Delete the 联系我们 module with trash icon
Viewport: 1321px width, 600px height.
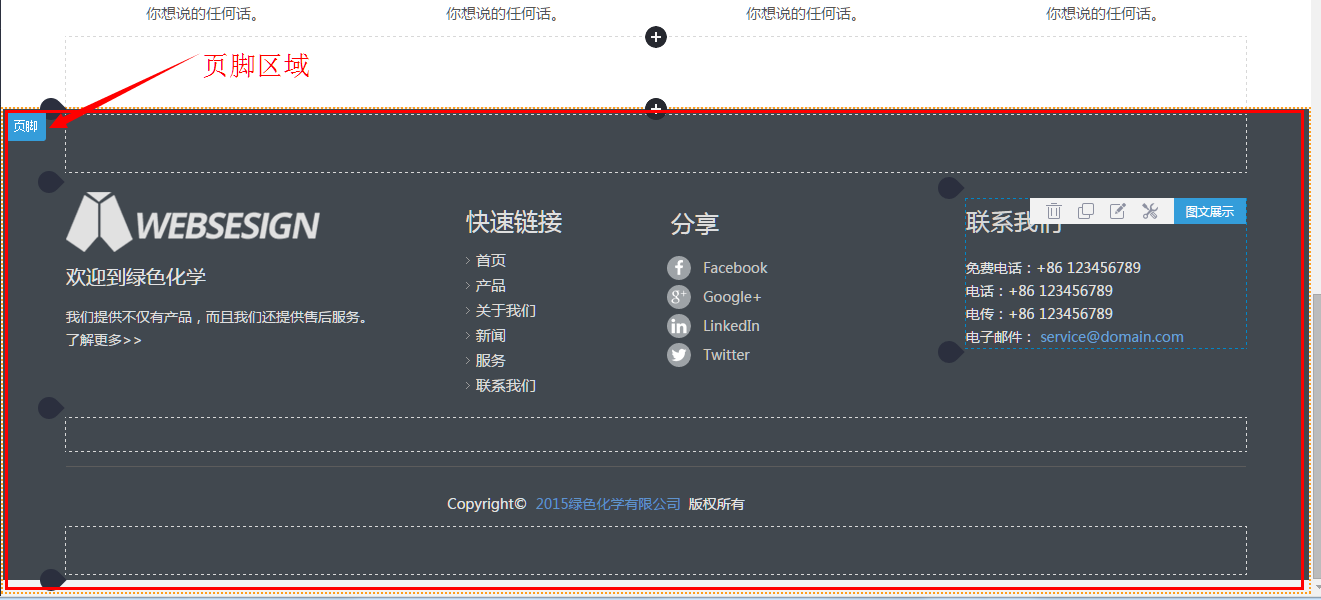click(x=1054, y=210)
